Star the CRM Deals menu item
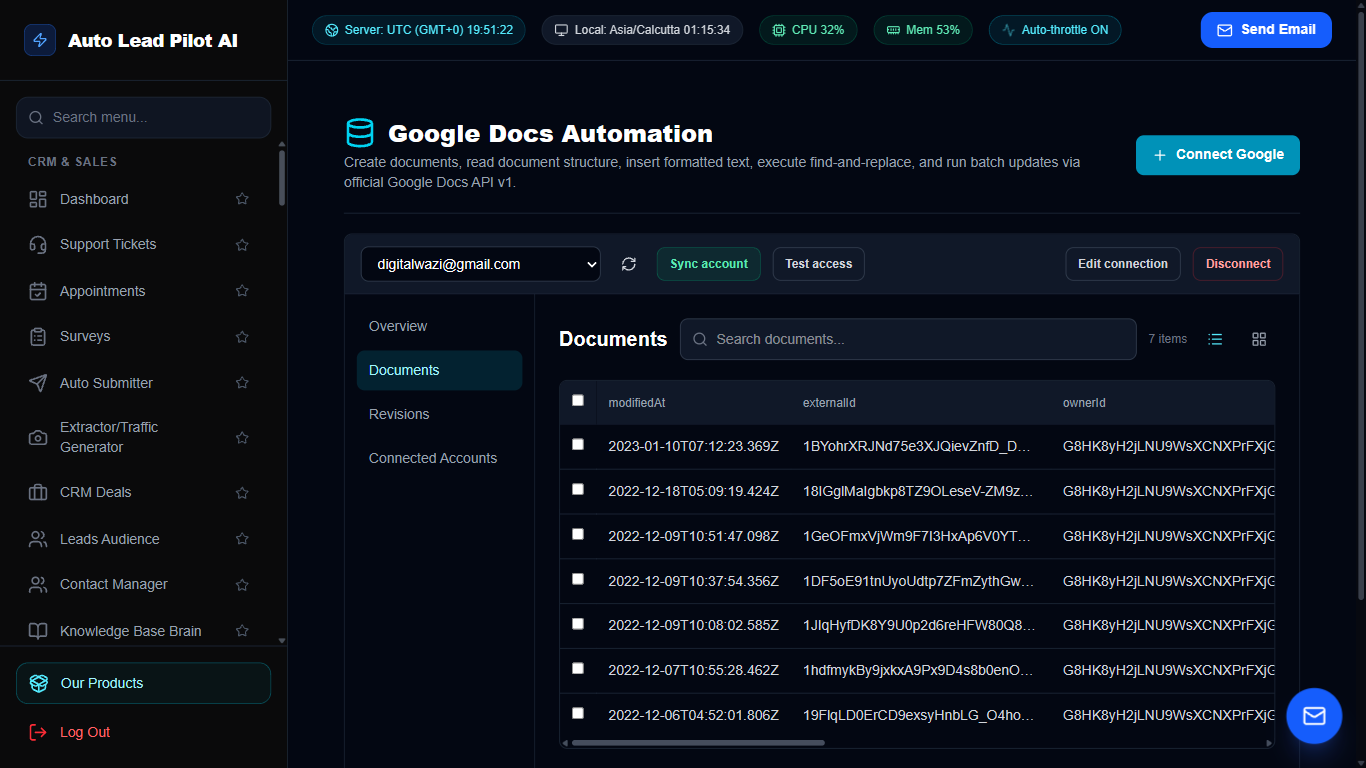 pos(242,492)
